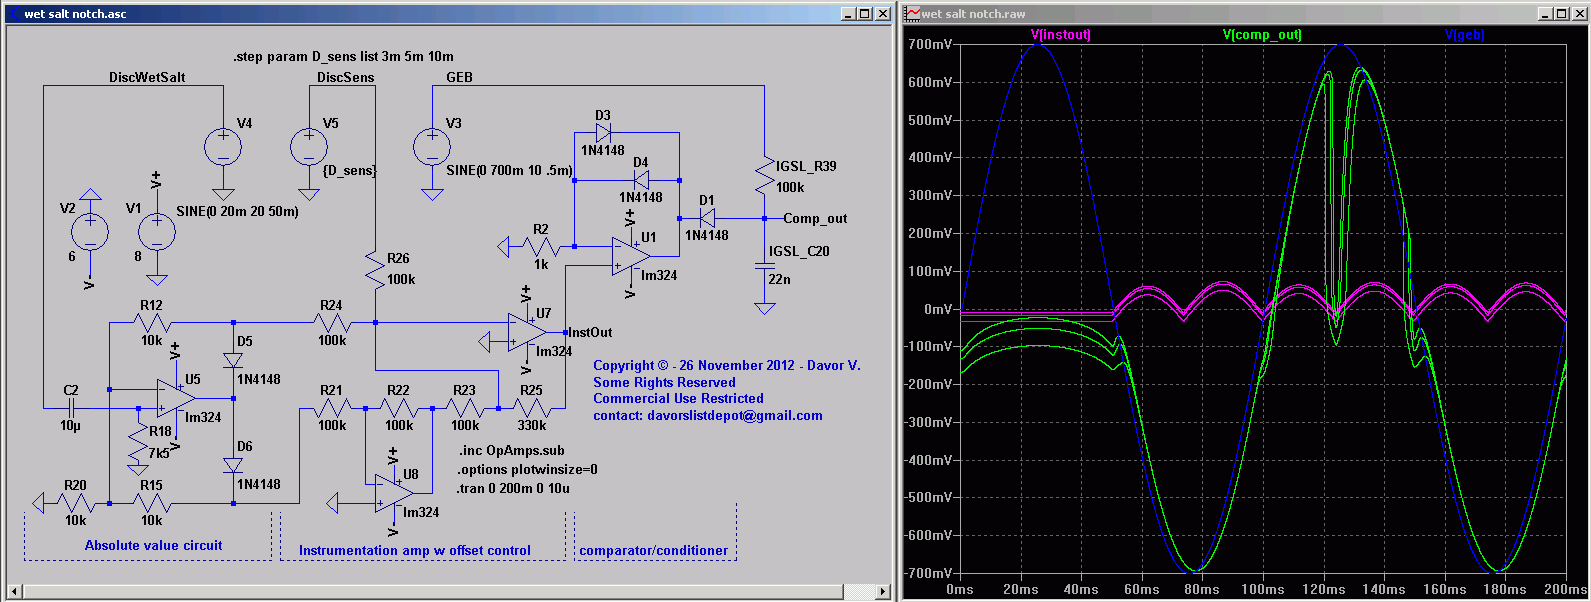The image size is (1591, 602).
Task: Click the V(geb) trace label
Action: pyautogui.click(x=1464, y=35)
